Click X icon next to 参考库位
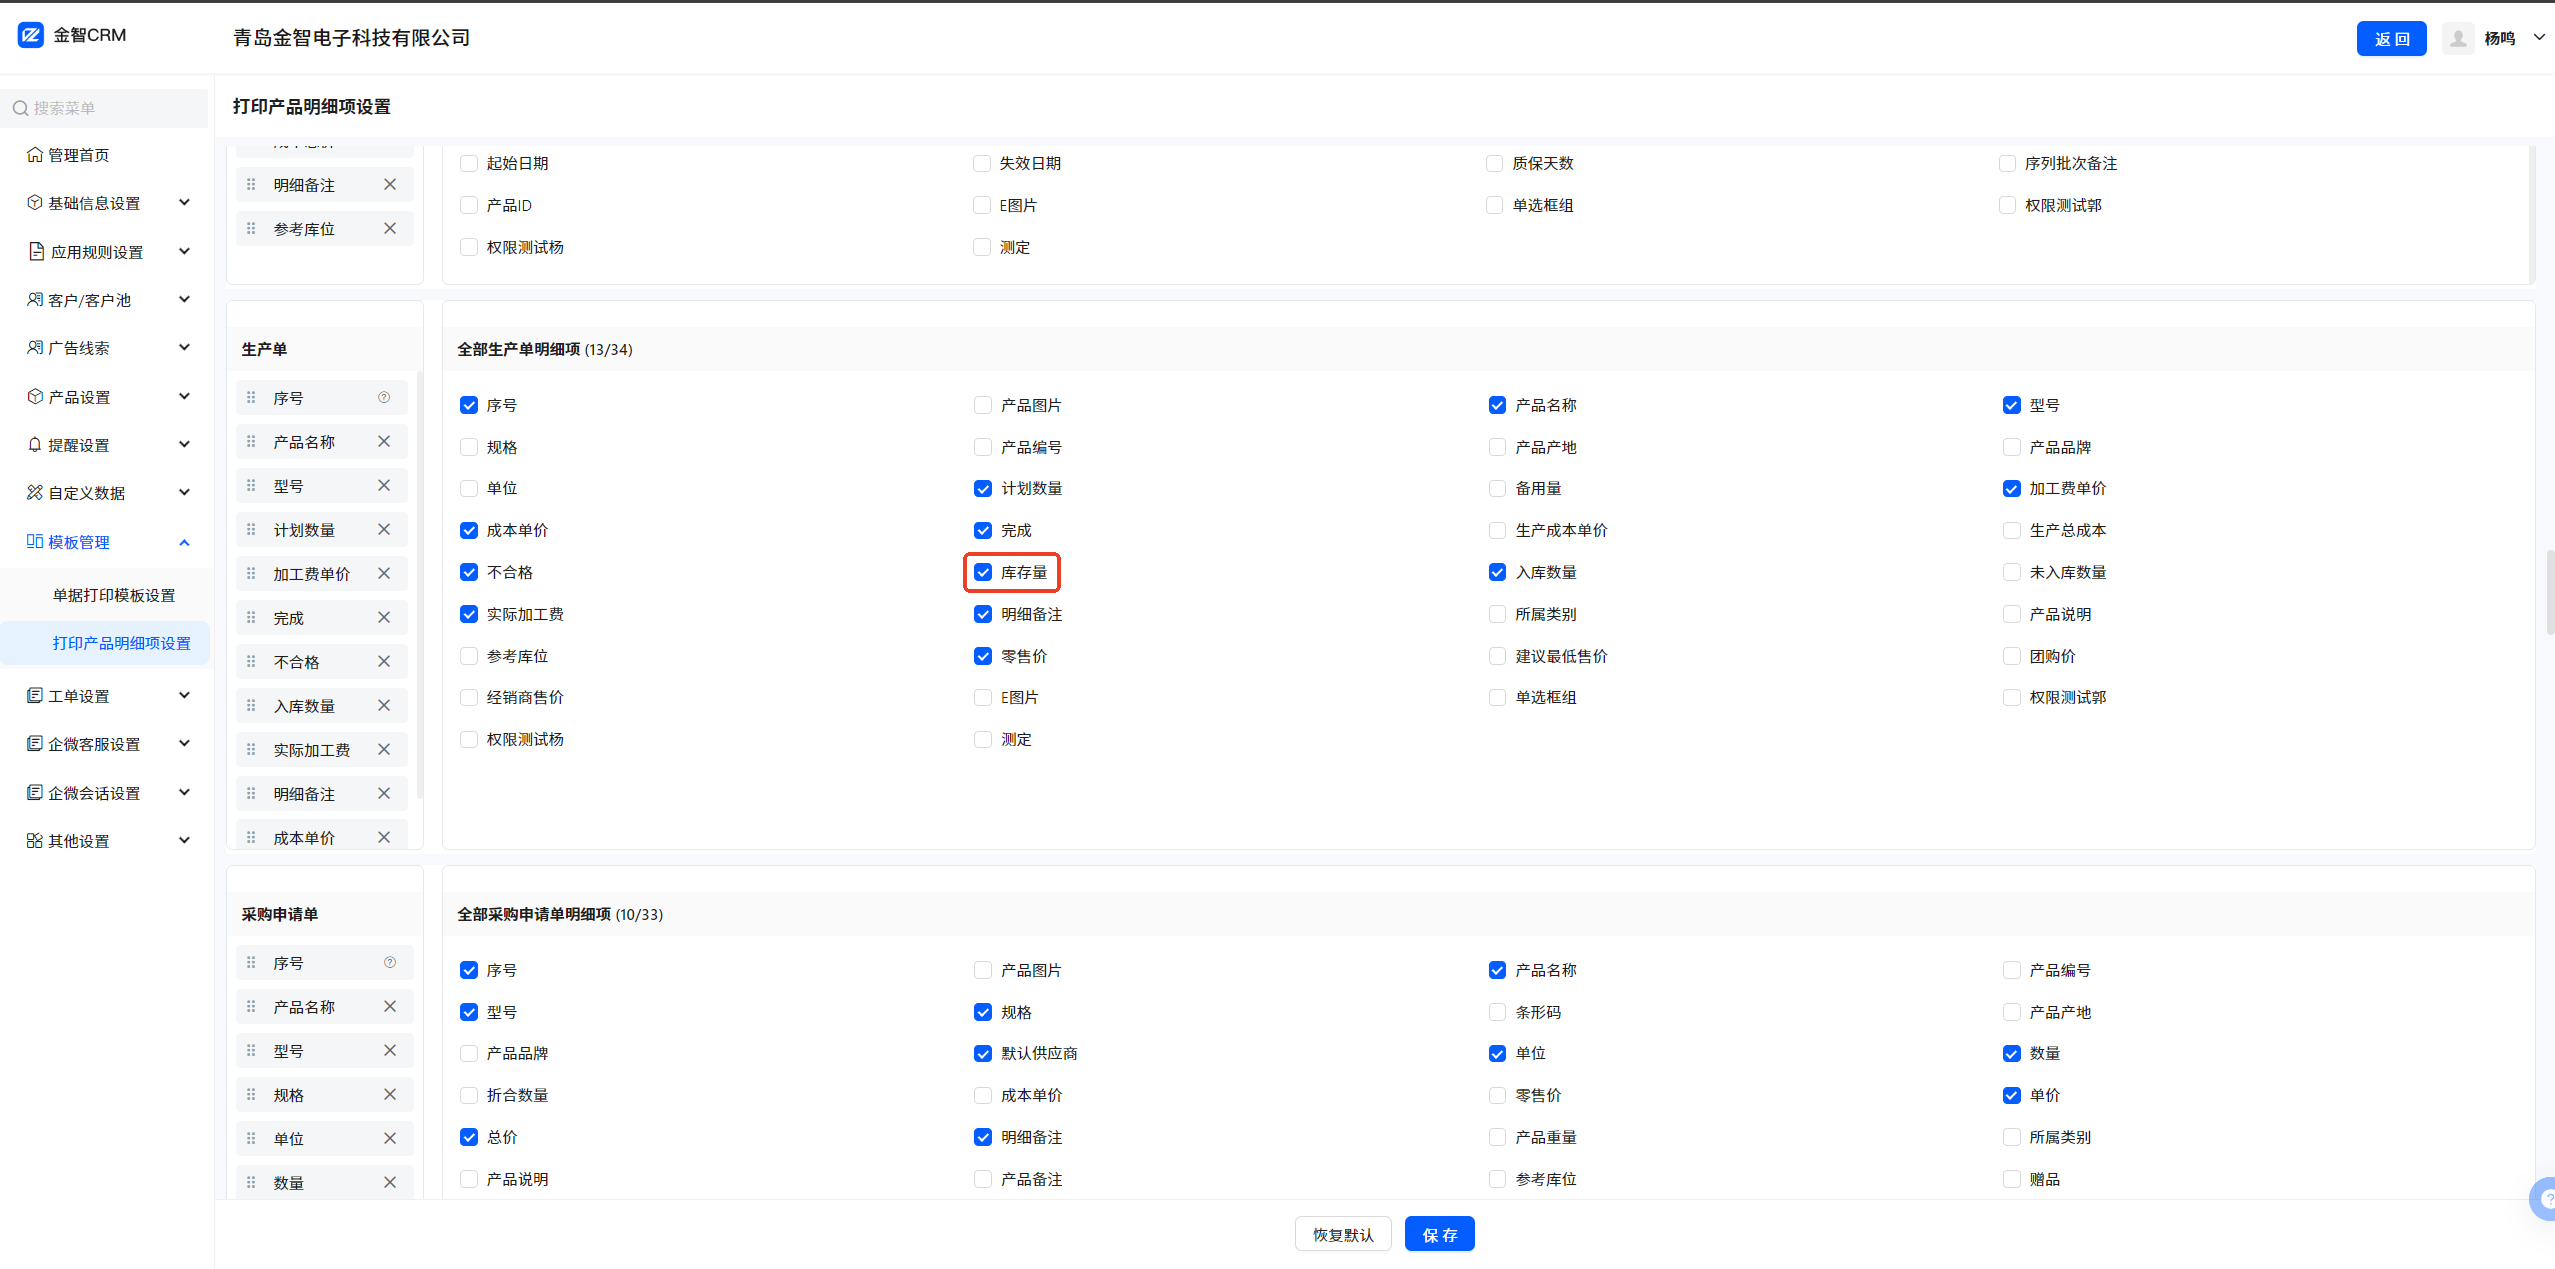The height and width of the screenshot is (1269, 2555). pos(390,228)
